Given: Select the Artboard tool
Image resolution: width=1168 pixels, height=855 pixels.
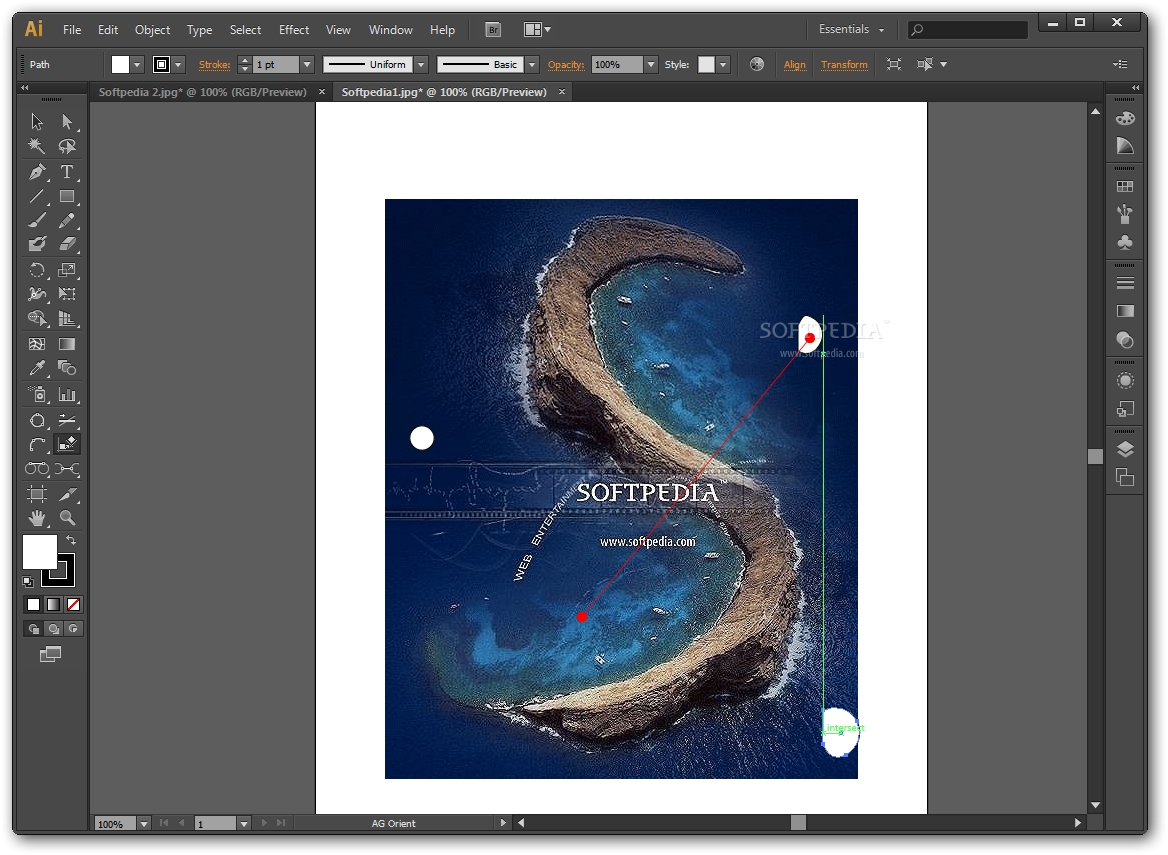Looking at the screenshot, I should pos(36,494).
